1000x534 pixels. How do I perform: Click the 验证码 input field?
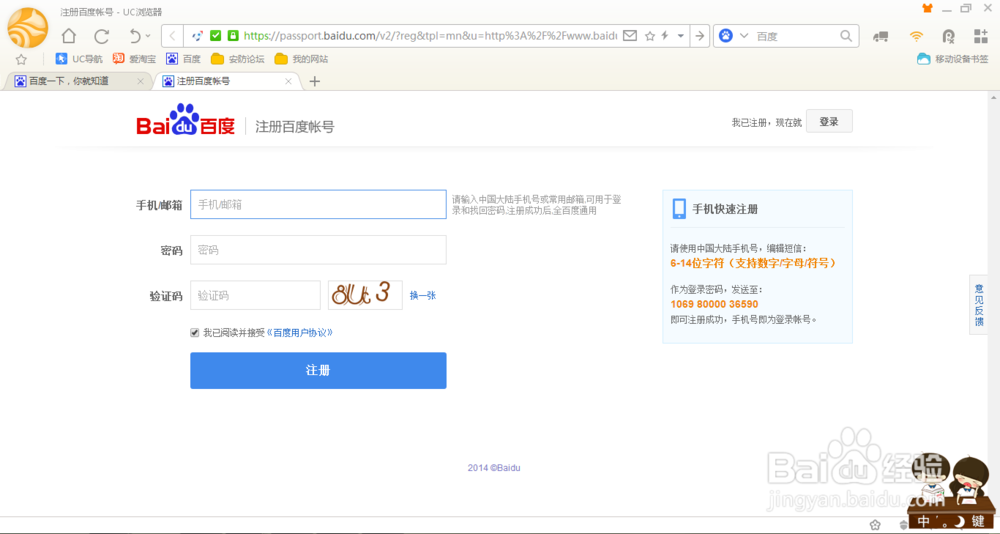(x=255, y=295)
